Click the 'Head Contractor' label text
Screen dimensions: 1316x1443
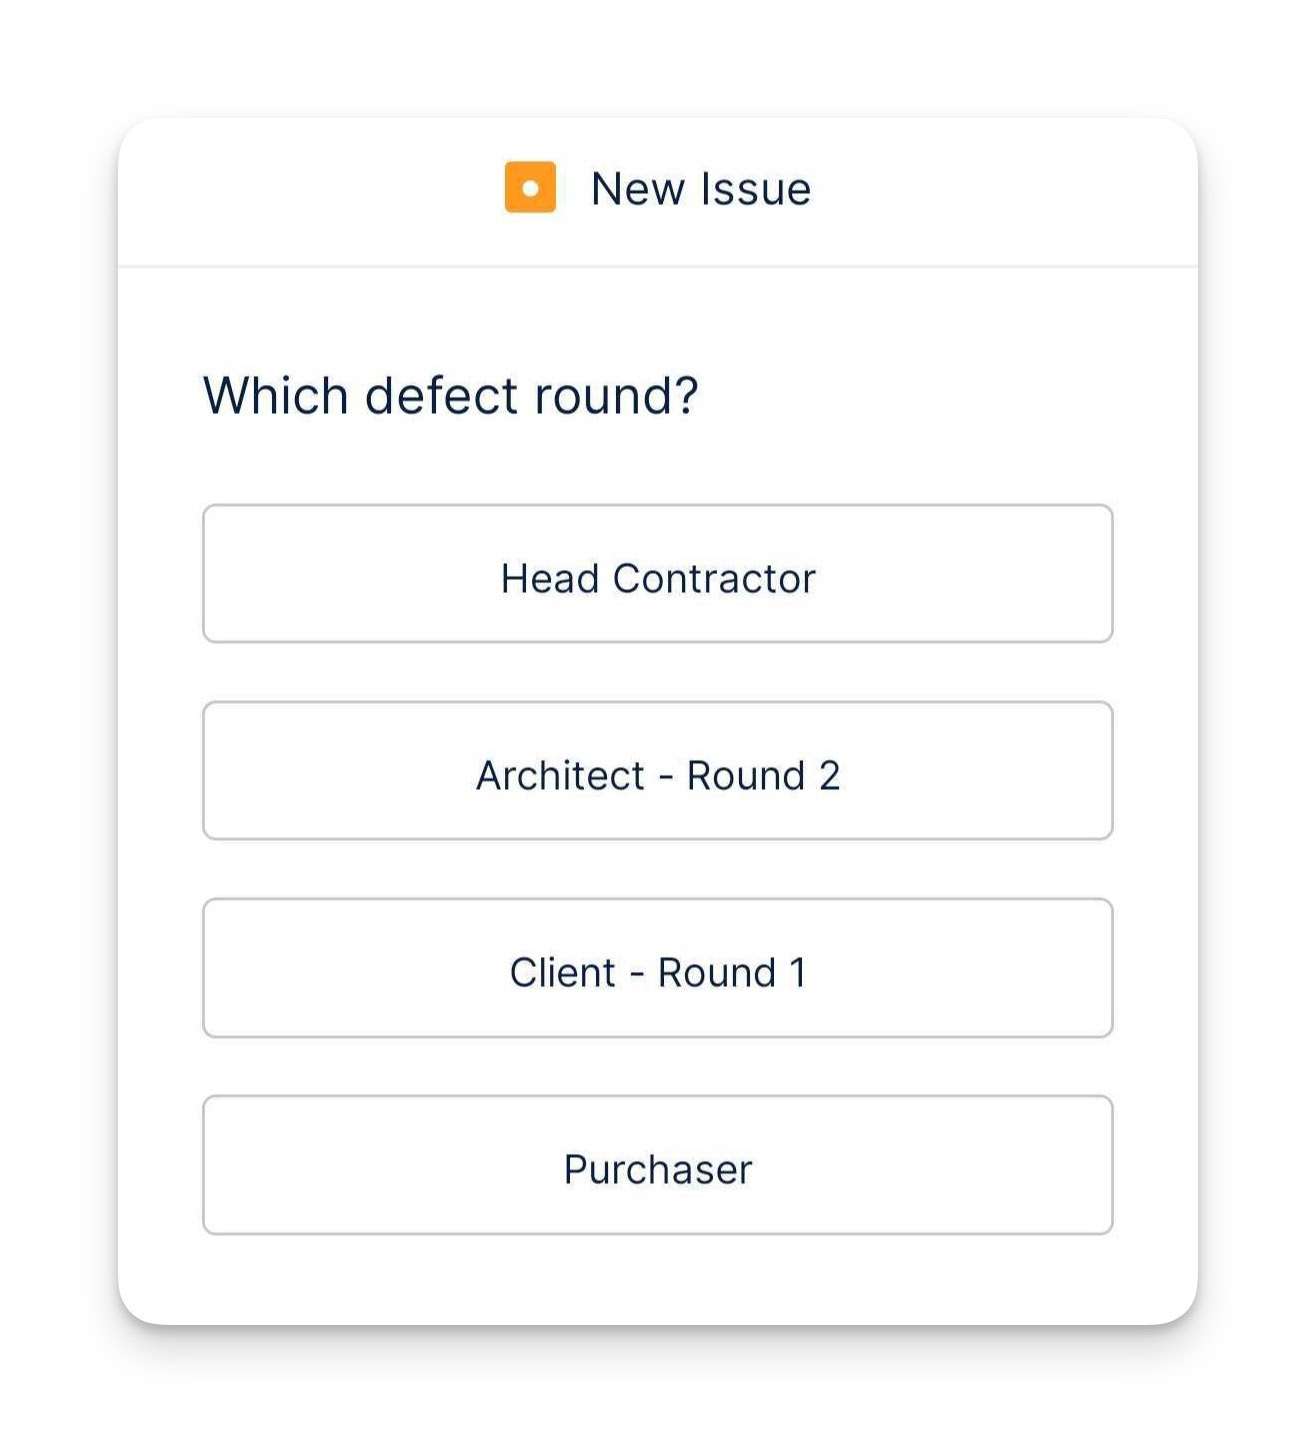[658, 579]
